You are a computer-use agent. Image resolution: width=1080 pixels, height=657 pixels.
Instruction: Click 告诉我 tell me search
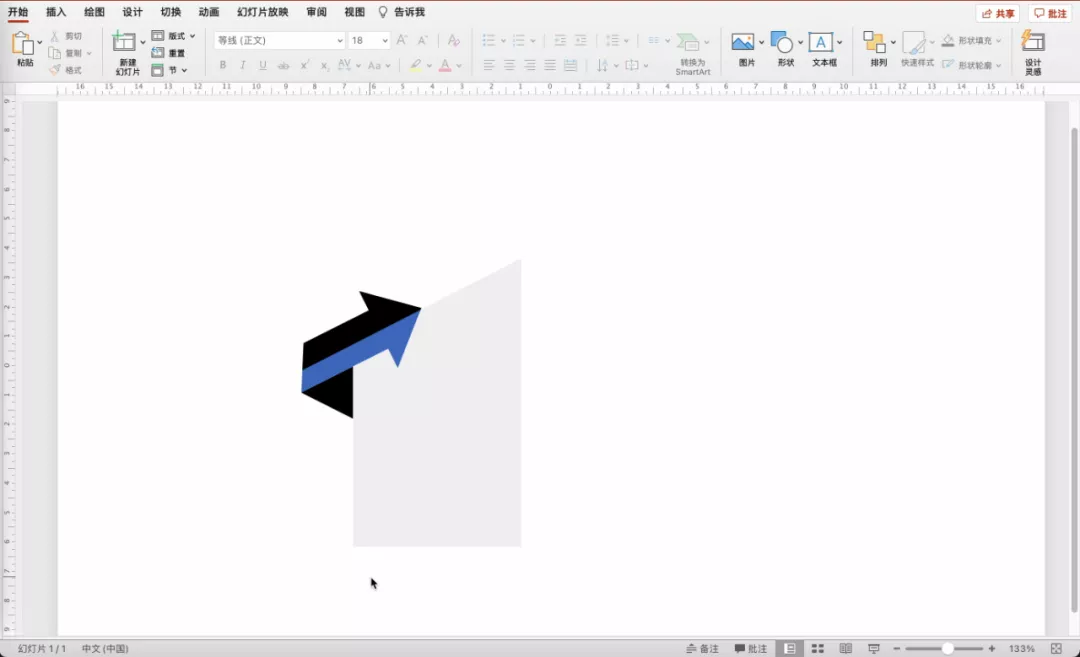(x=402, y=12)
